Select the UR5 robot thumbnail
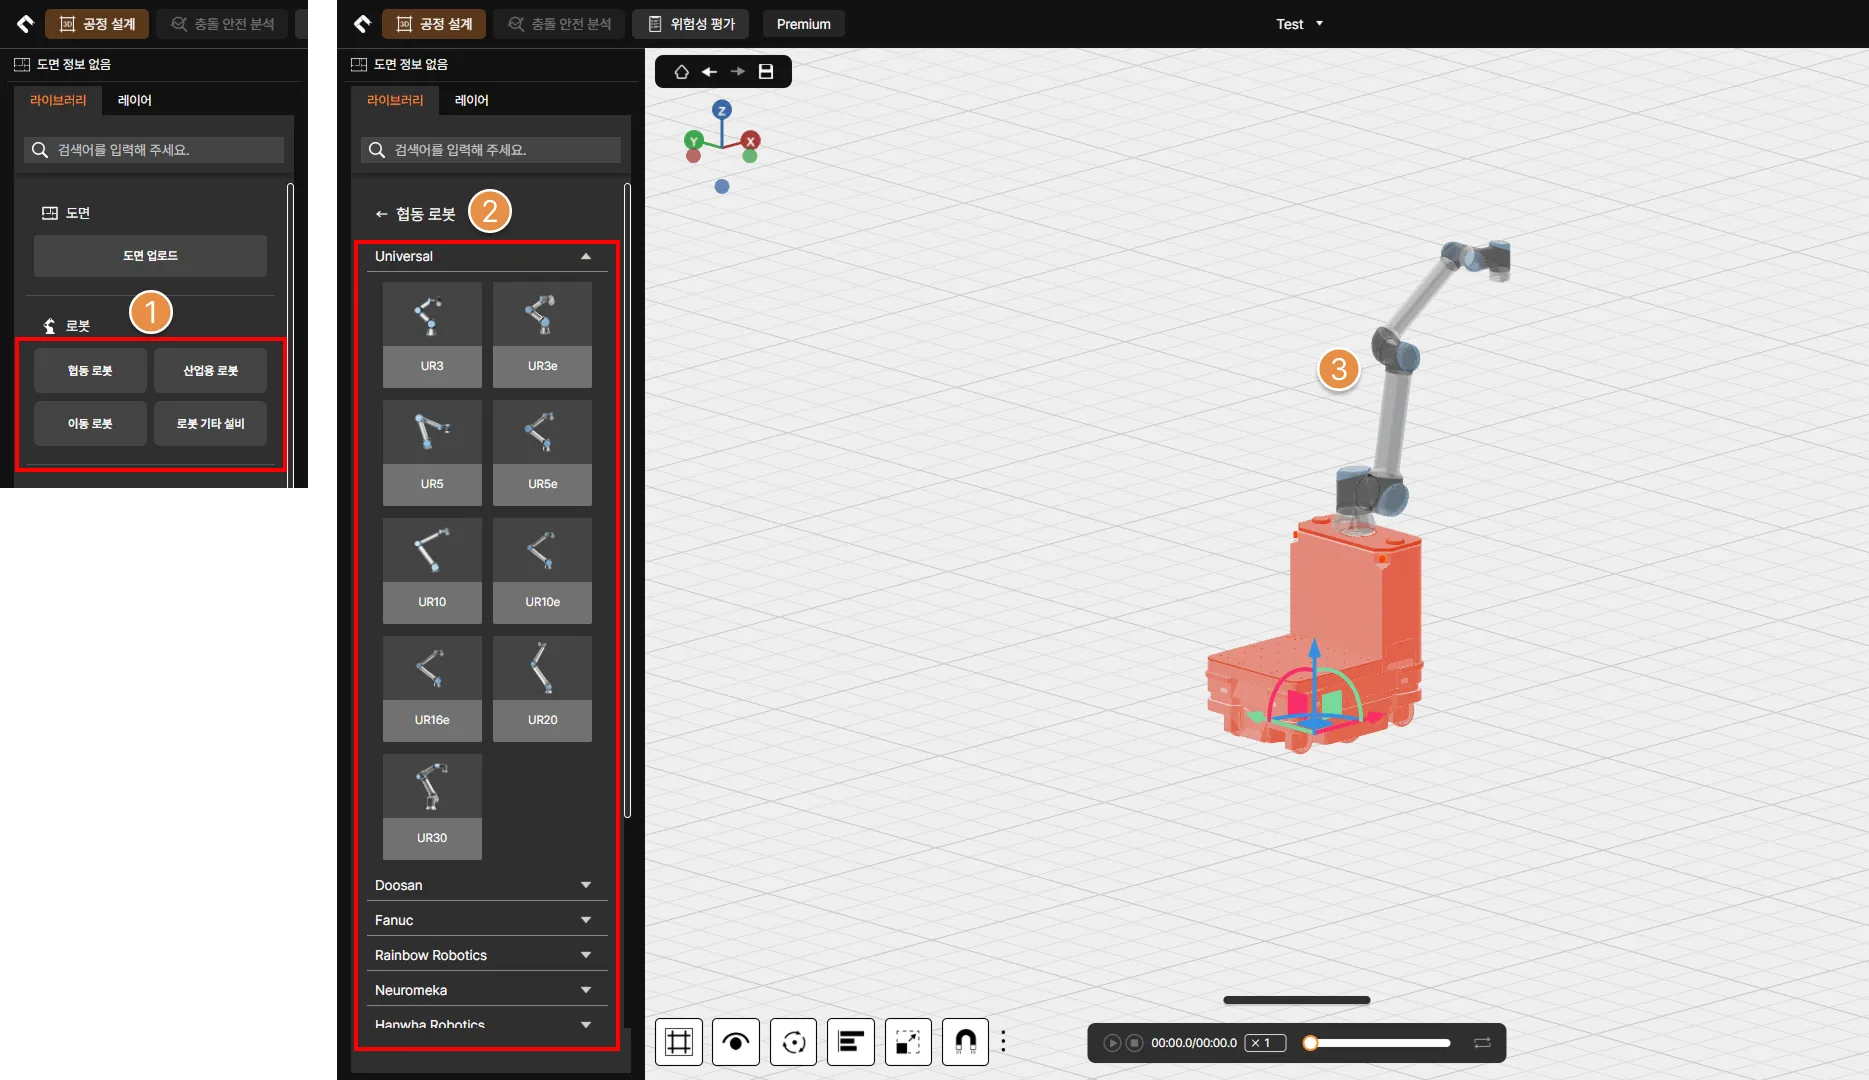 pyautogui.click(x=432, y=452)
